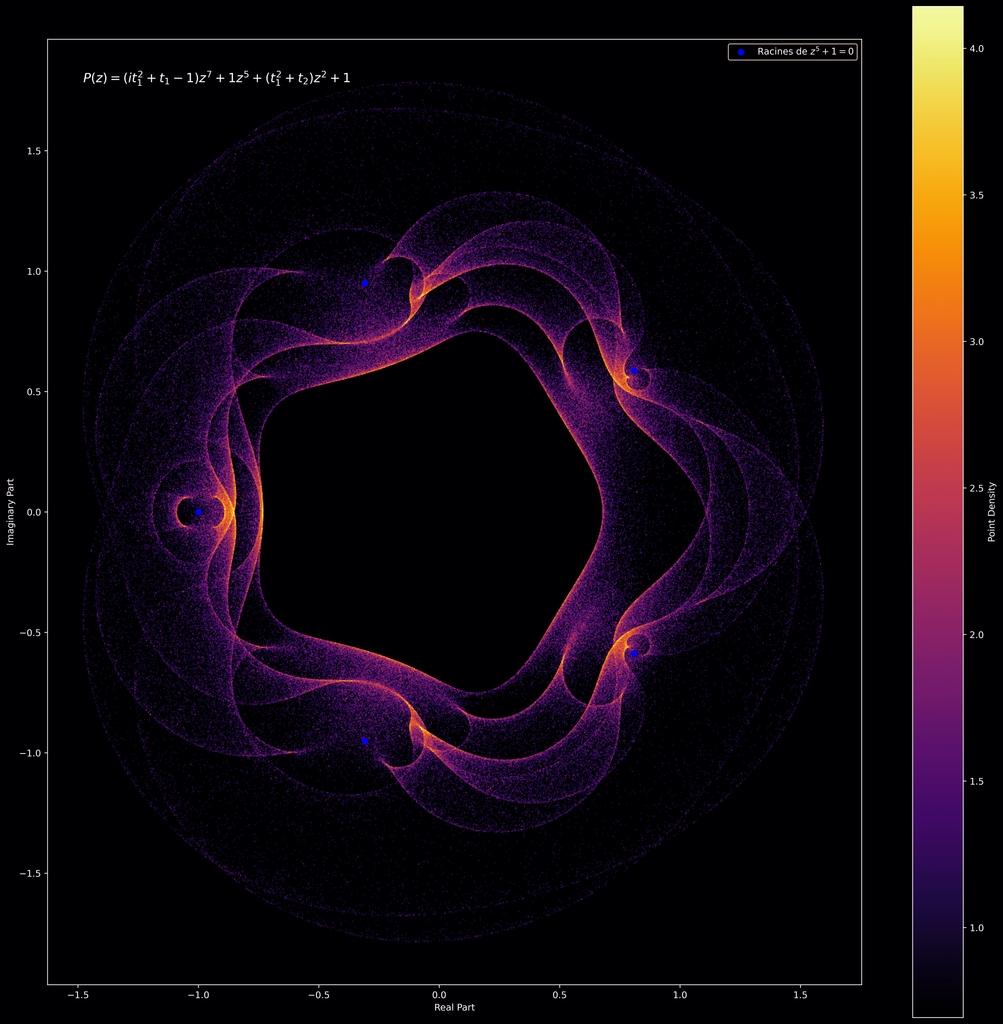
Task: Click y-axis tick label 1.5 on Imaginary axis
Action: click(x=33, y=151)
